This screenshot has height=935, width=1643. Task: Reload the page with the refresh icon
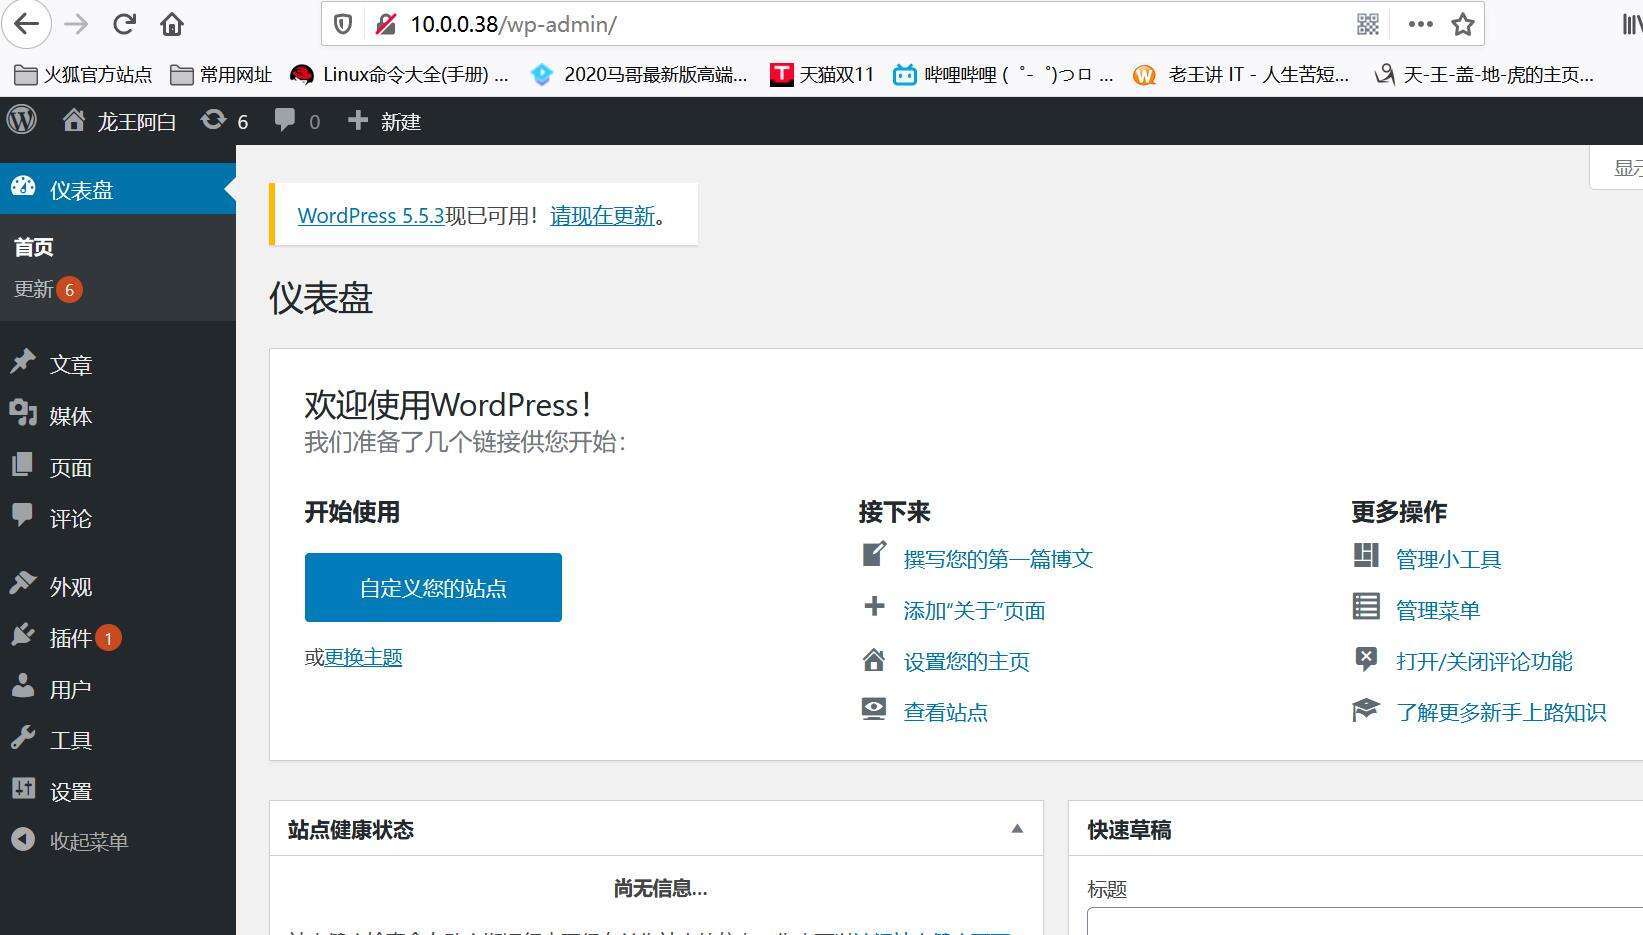point(124,24)
